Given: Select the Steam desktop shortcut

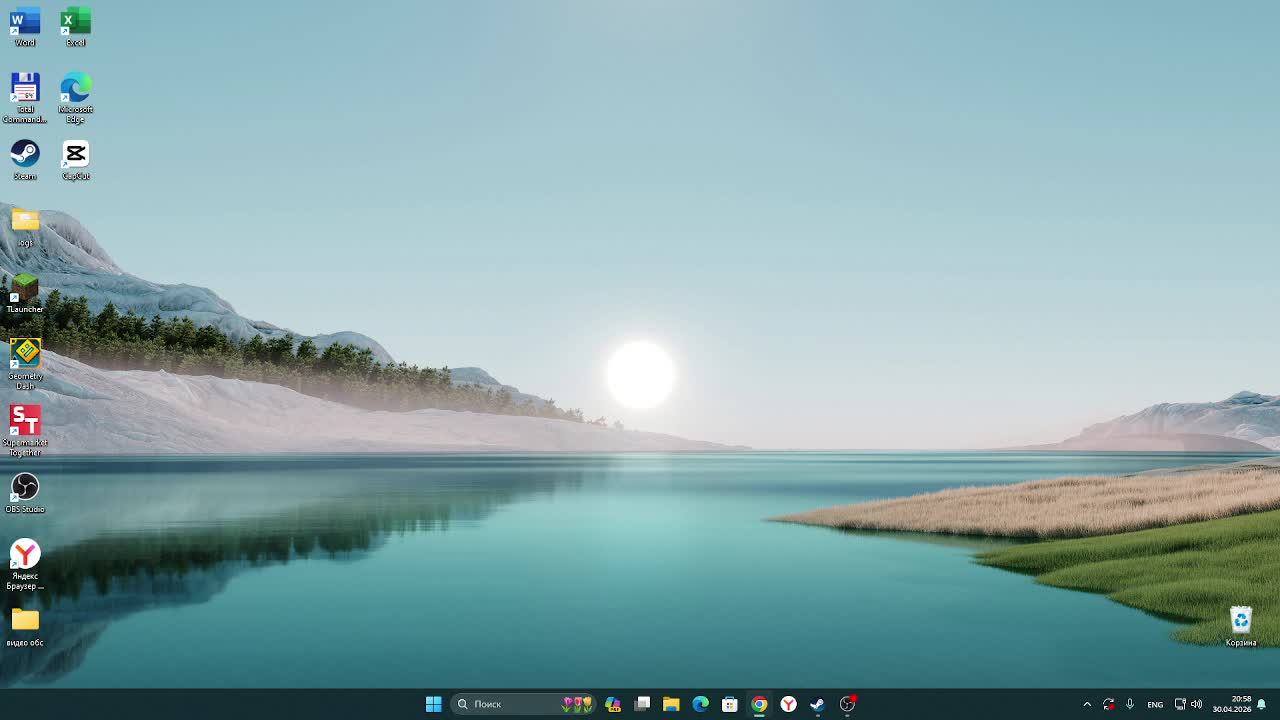Looking at the screenshot, I should pyautogui.click(x=25, y=160).
